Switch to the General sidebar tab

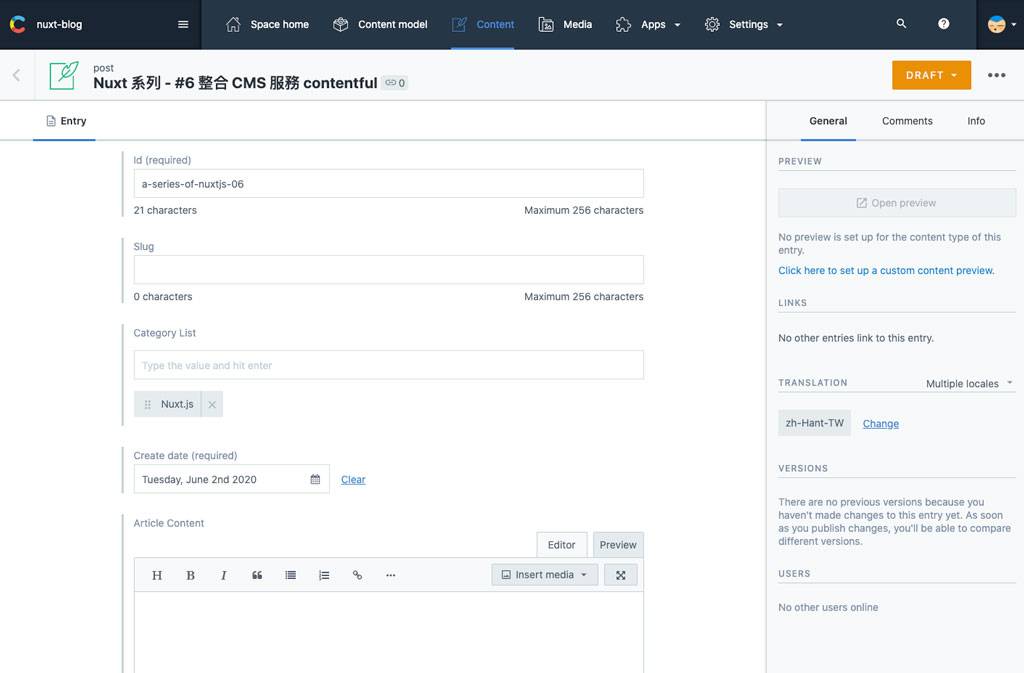(x=828, y=121)
